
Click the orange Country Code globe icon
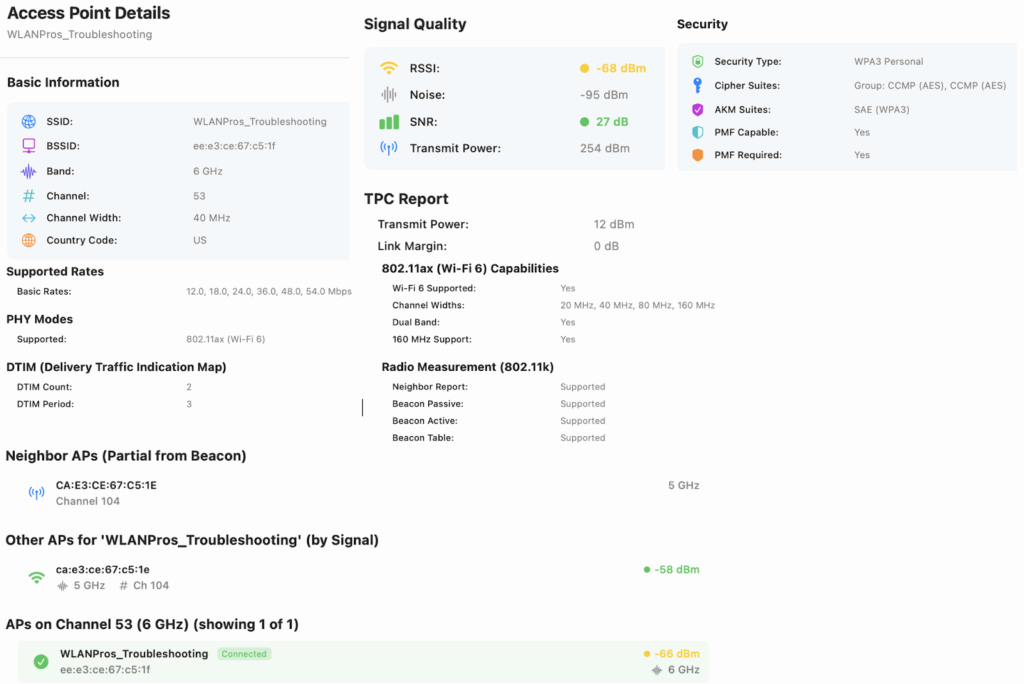click(28, 241)
